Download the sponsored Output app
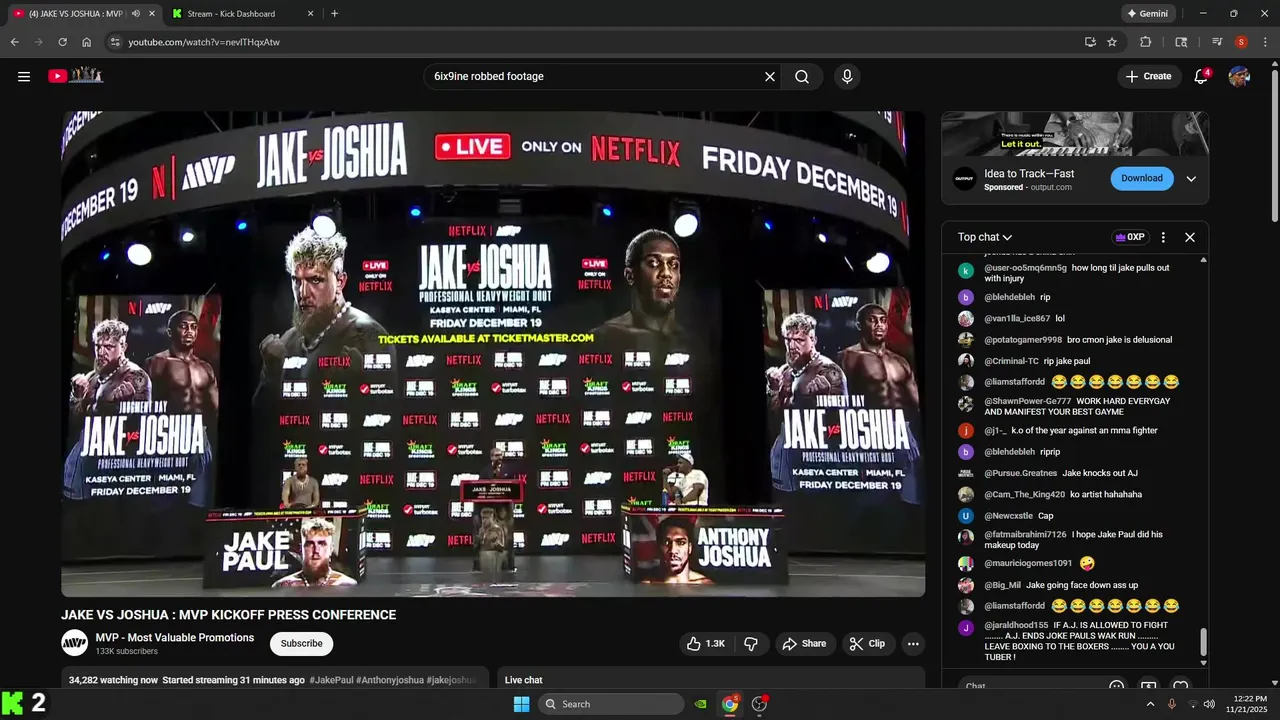This screenshot has width=1280, height=720. pyautogui.click(x=1141, y=178)
